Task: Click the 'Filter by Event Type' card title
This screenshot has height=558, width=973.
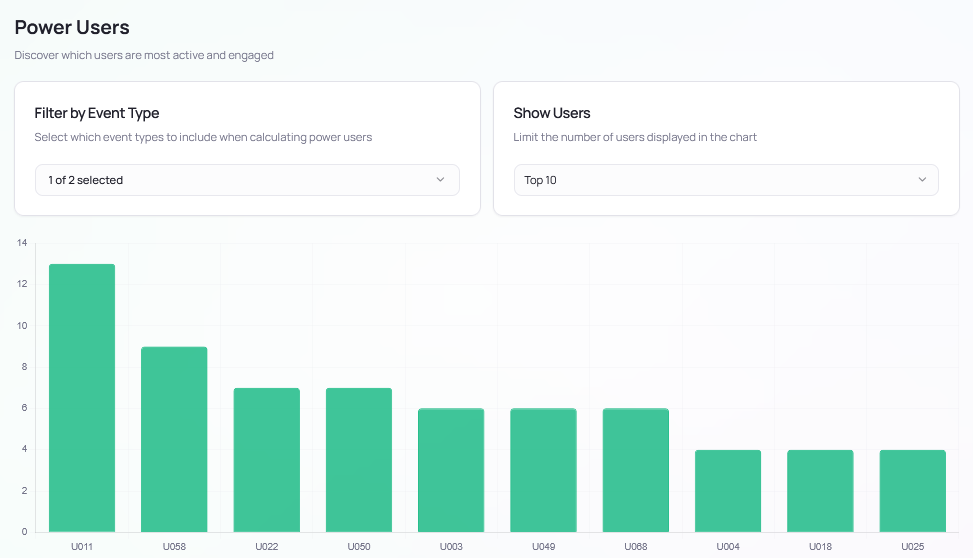Action: click(97, 113)
